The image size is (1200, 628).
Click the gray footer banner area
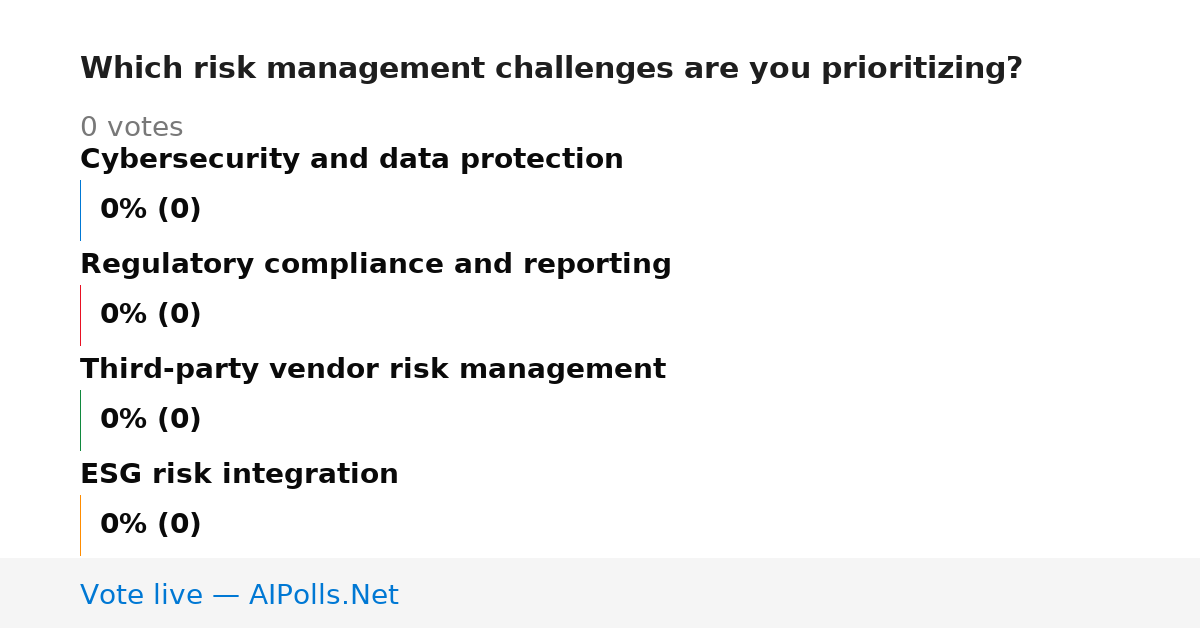tap(600, 593)
